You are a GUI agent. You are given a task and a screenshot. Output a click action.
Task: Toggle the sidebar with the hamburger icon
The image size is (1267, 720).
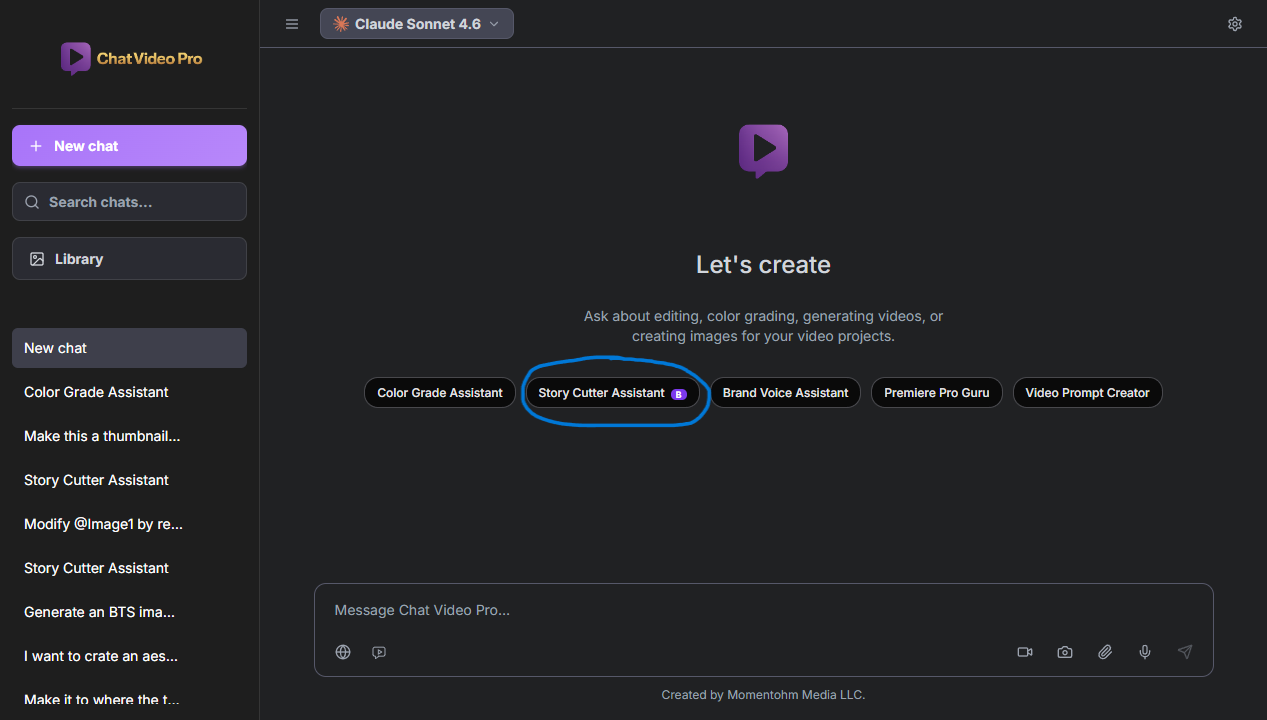292,24
